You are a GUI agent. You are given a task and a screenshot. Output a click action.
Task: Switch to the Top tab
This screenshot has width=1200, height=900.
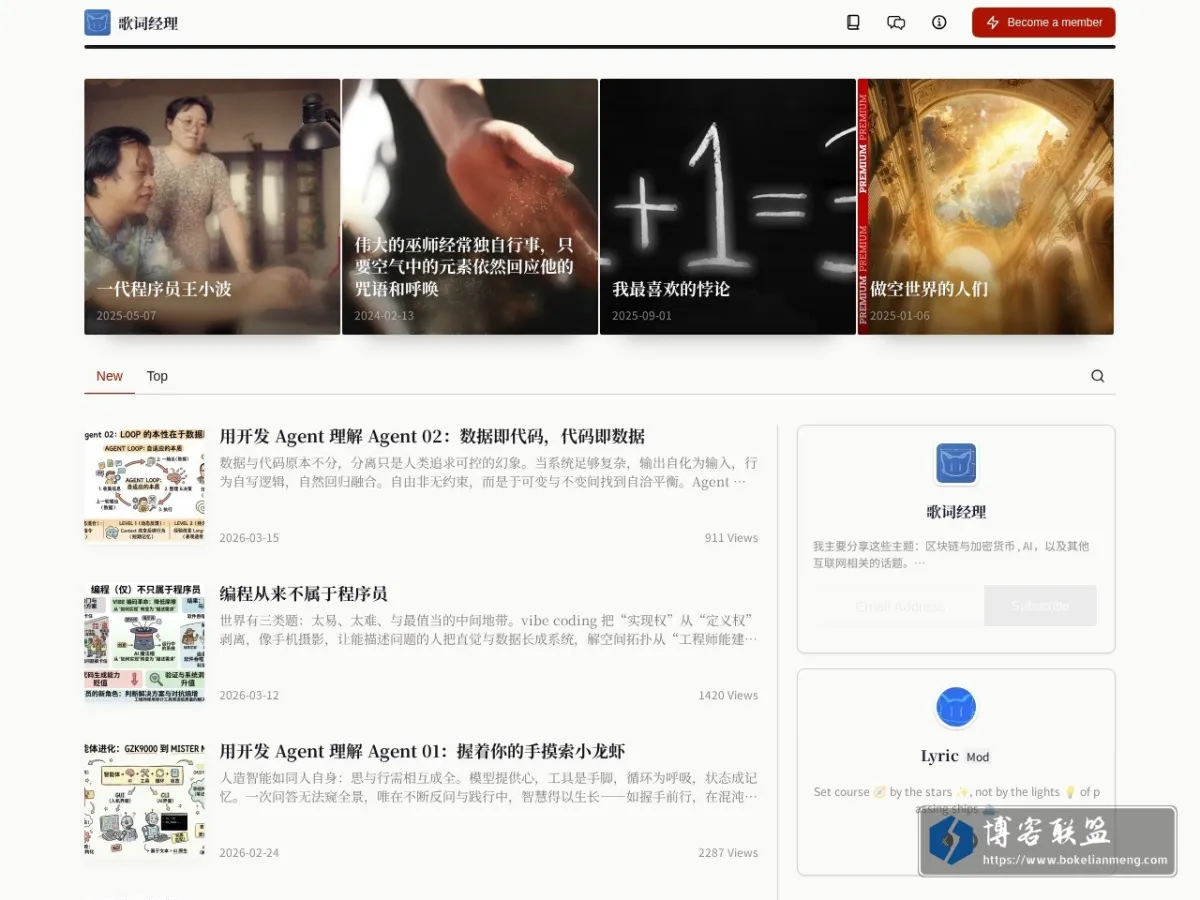coord(157,376)
